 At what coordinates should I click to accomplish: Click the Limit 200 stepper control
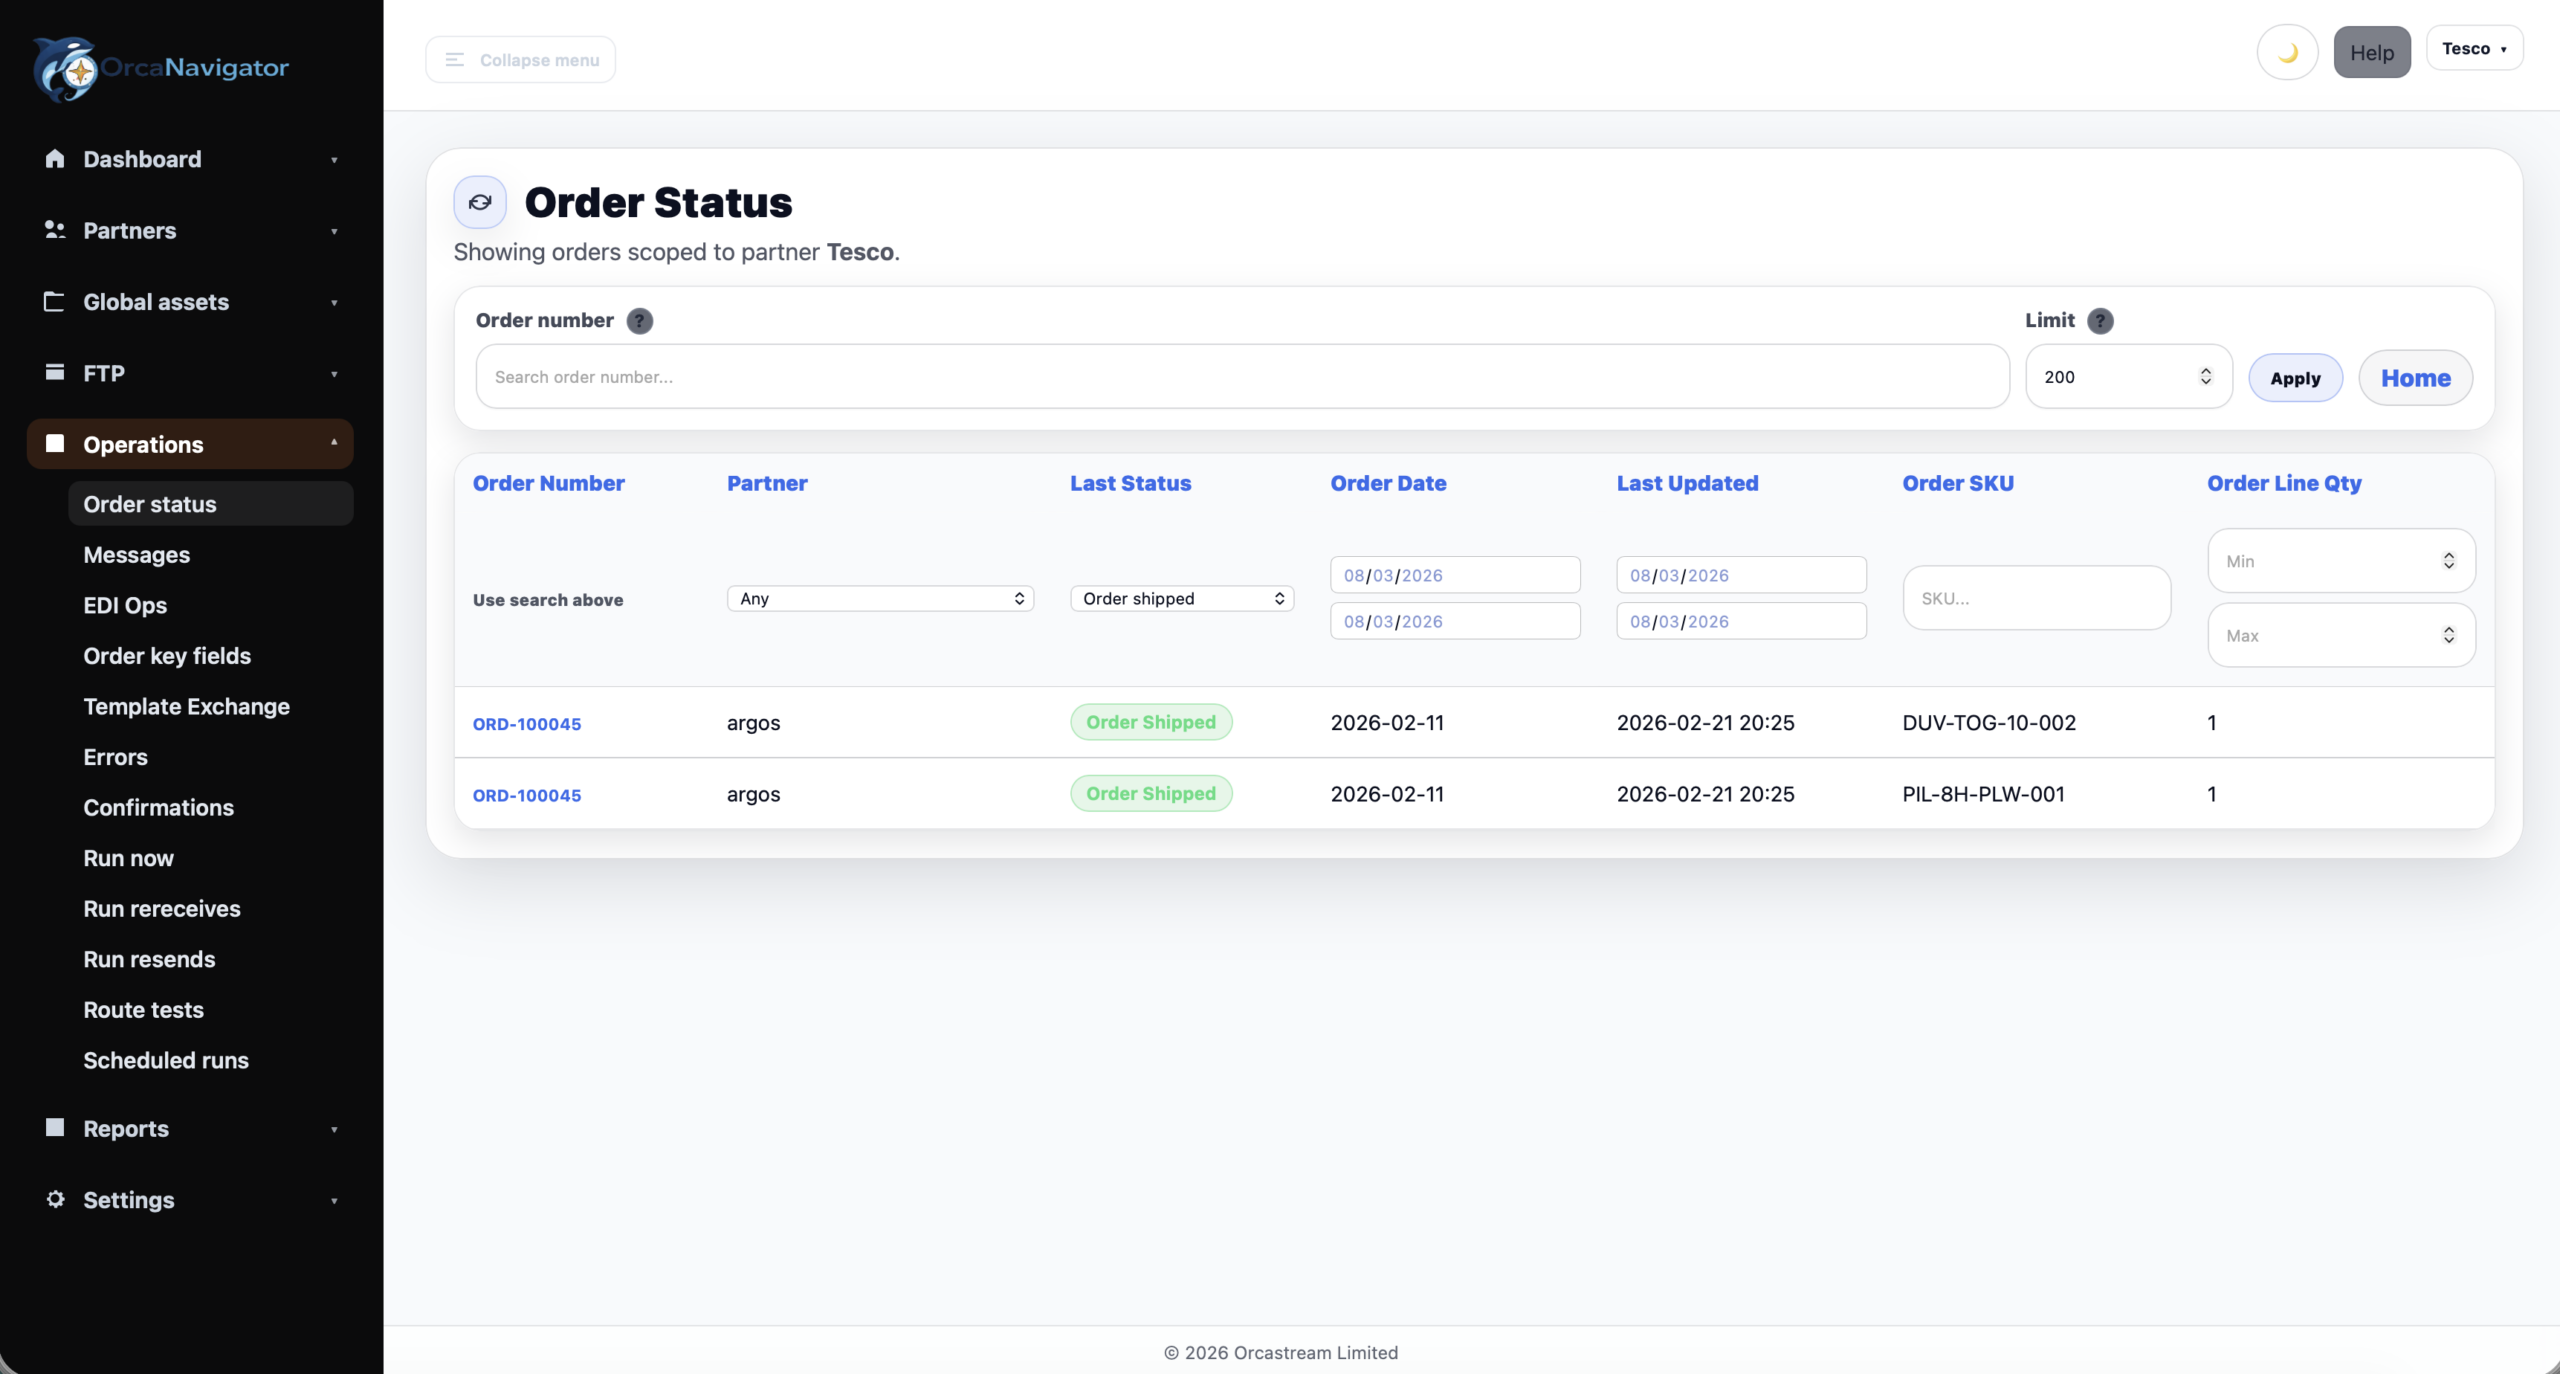[x=2205, y=376]
